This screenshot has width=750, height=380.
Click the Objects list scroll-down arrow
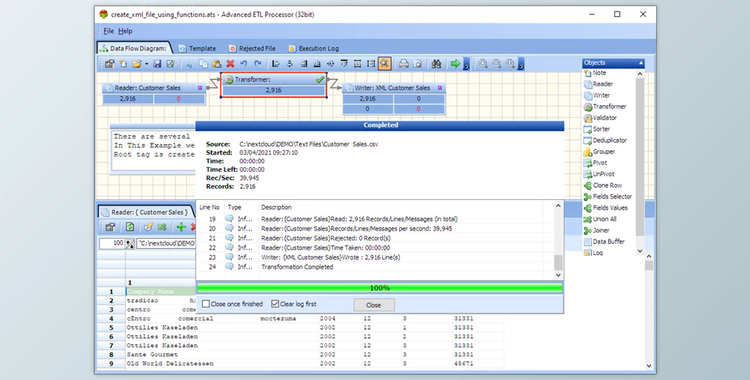[x=640, y=251]
